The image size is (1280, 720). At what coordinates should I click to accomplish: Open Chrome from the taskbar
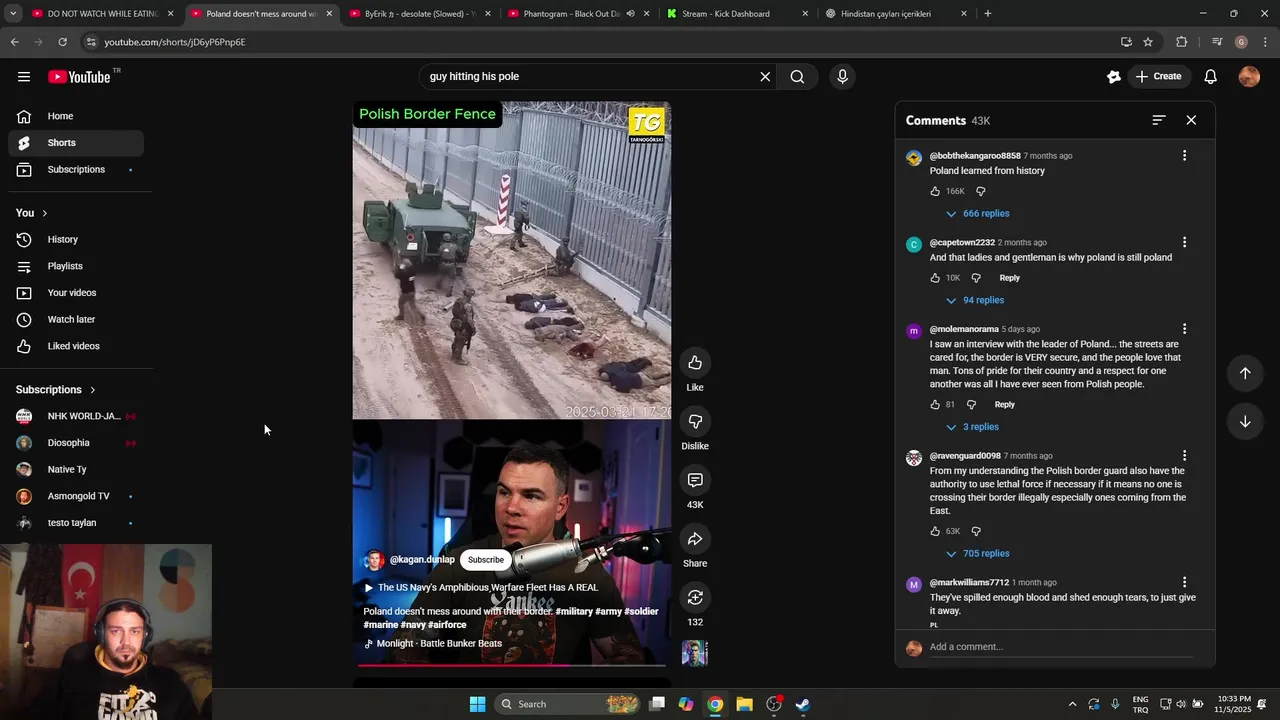click(715, 704)
